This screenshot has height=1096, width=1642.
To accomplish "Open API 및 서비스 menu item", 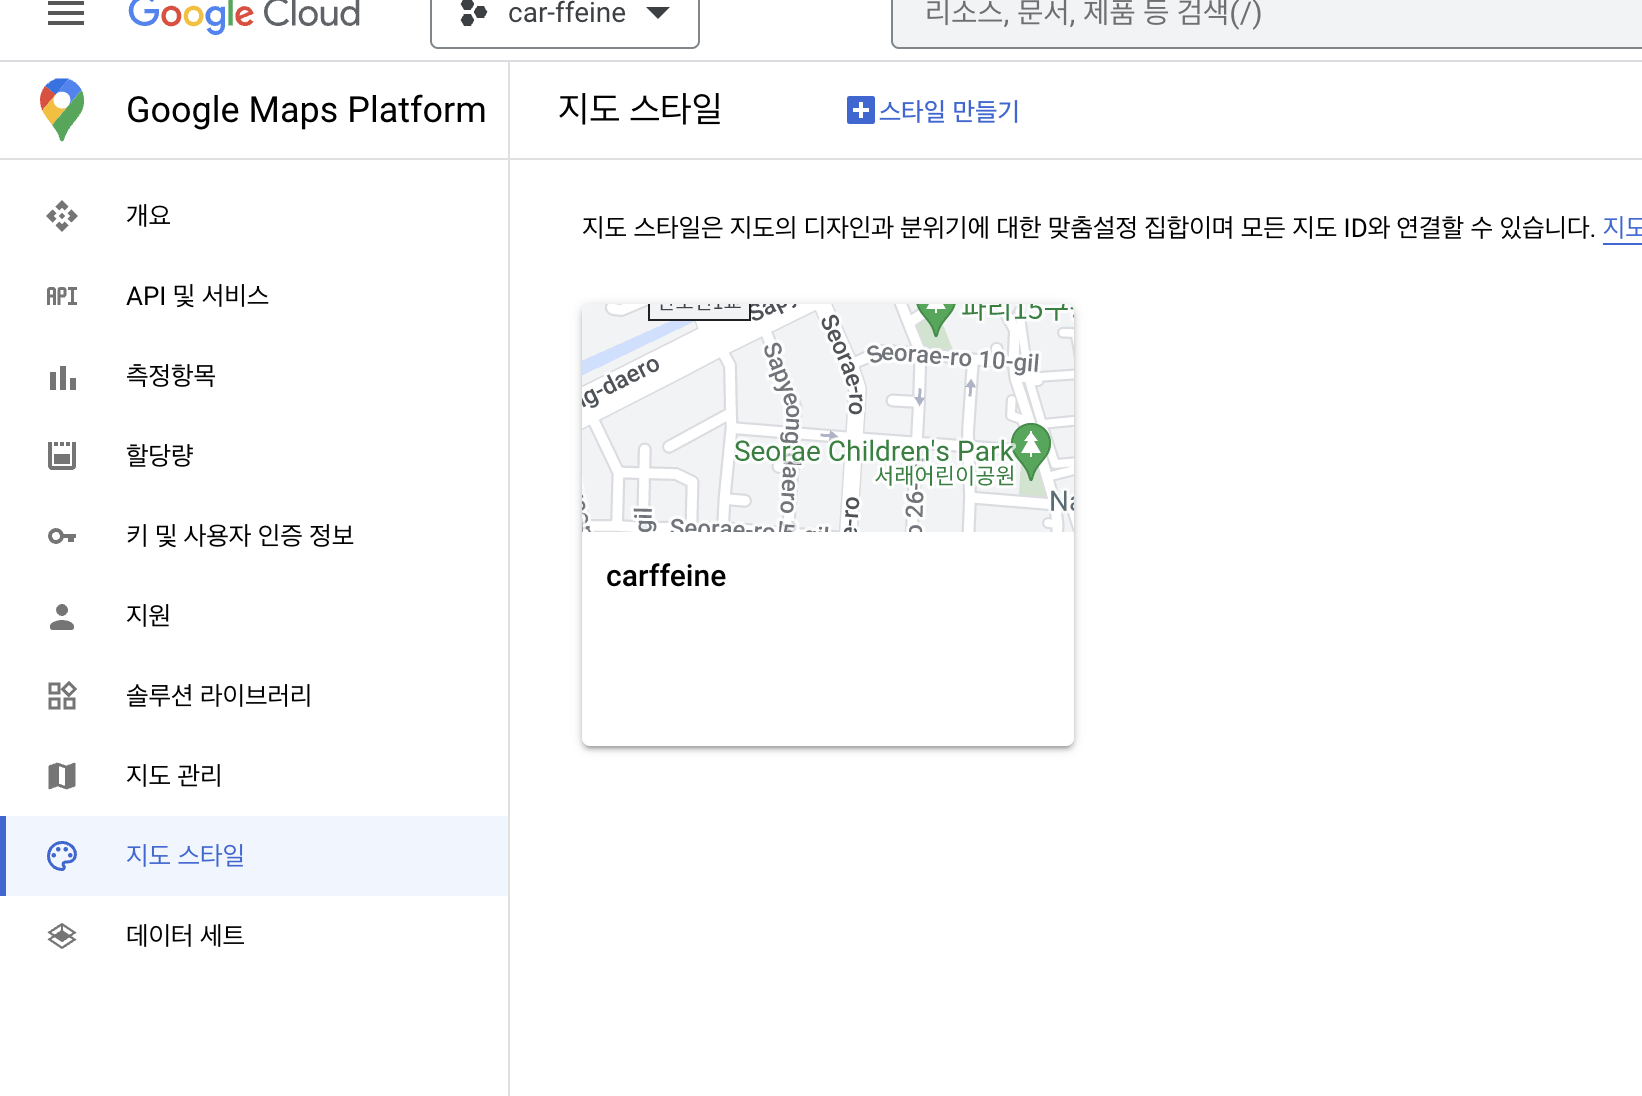I will pyautogui.click(x=254, y=296).
